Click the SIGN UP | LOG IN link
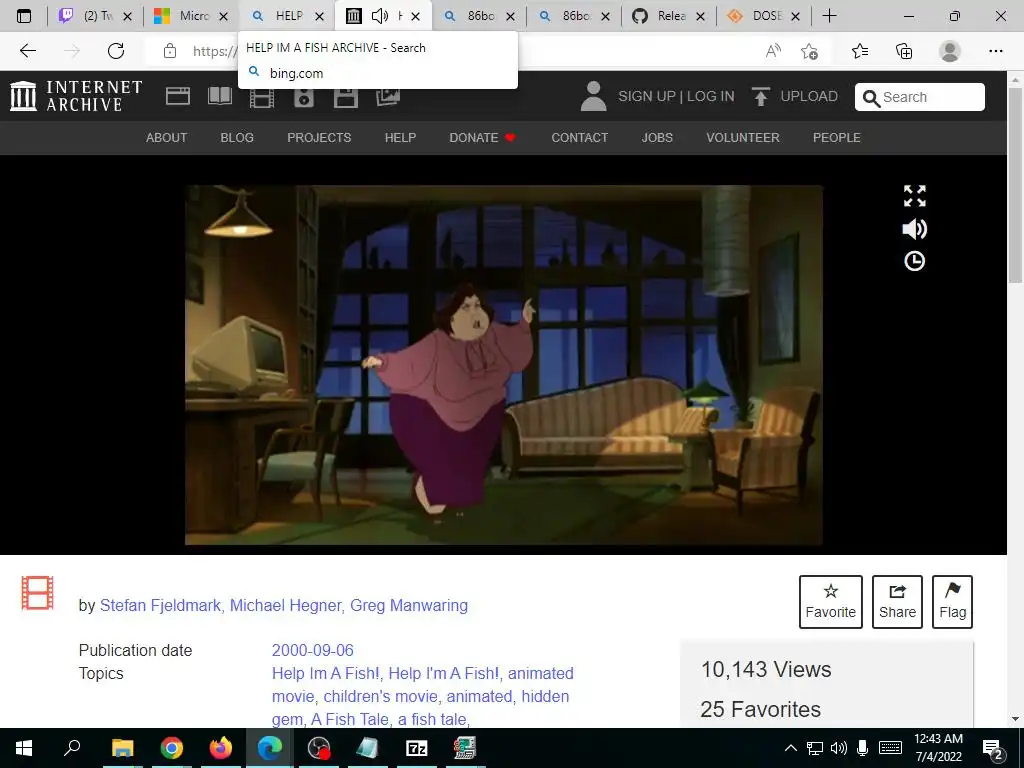Image resolution: width=1024 pixels, height=768 pixels. (677, 96)
